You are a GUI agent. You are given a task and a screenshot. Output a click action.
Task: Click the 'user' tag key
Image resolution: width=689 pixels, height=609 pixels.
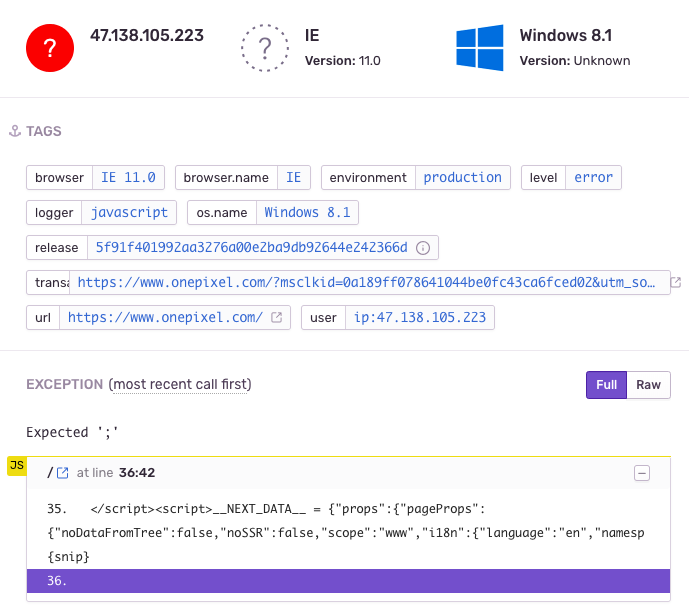(323, 317)
